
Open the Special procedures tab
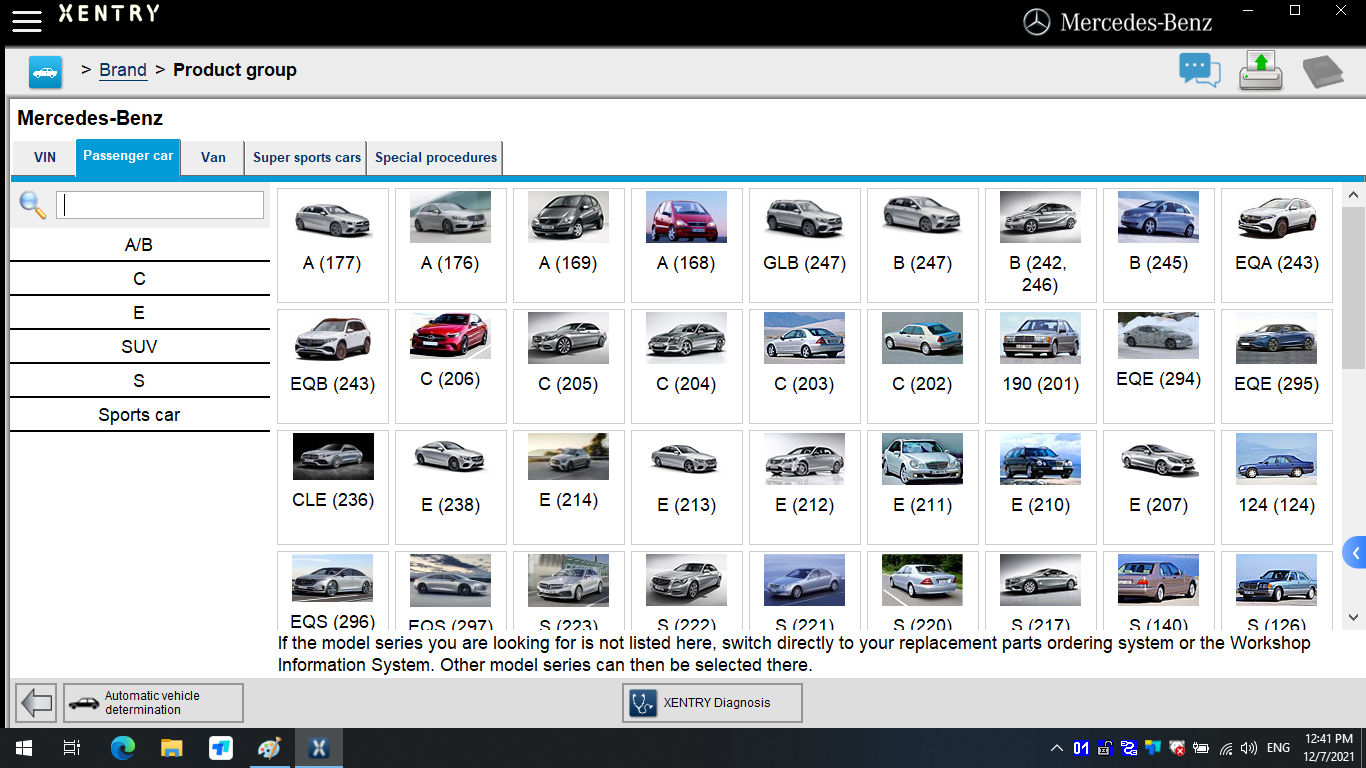coord(436,157)
